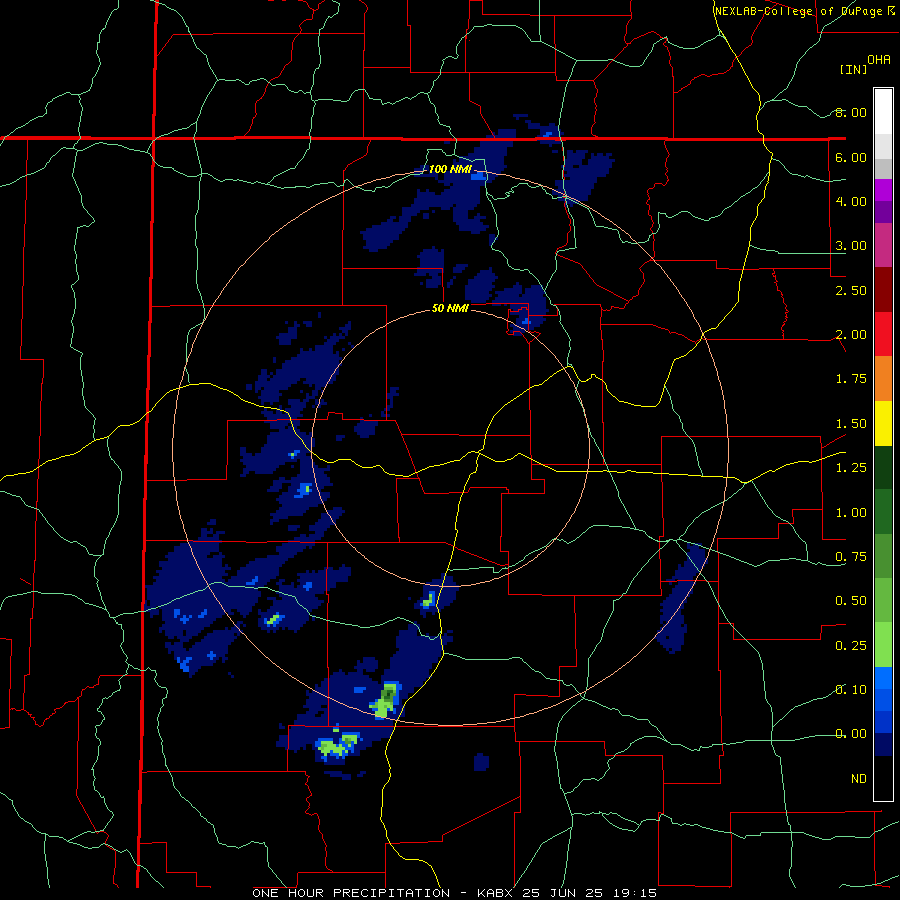Click the 1.00 legend value
Image resolution: width=900 pixels, height=900 pixels.
(851, 513)
